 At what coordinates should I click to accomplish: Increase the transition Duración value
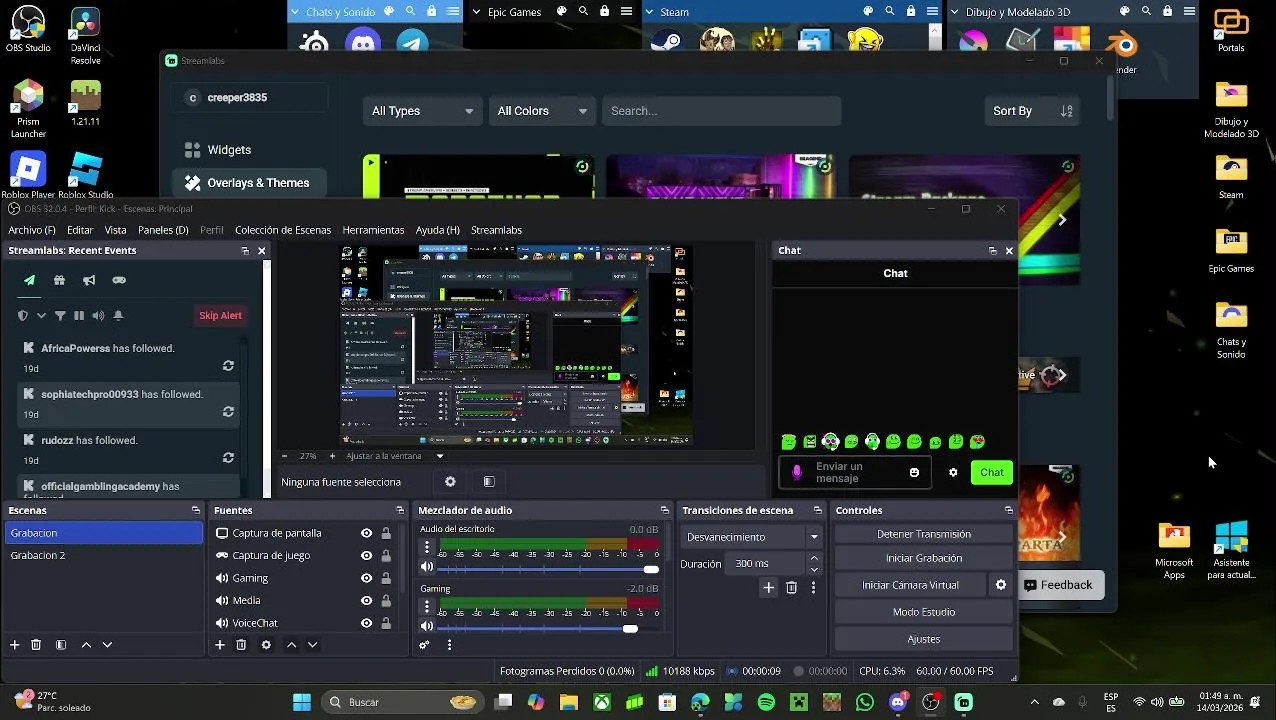point(814,558)
